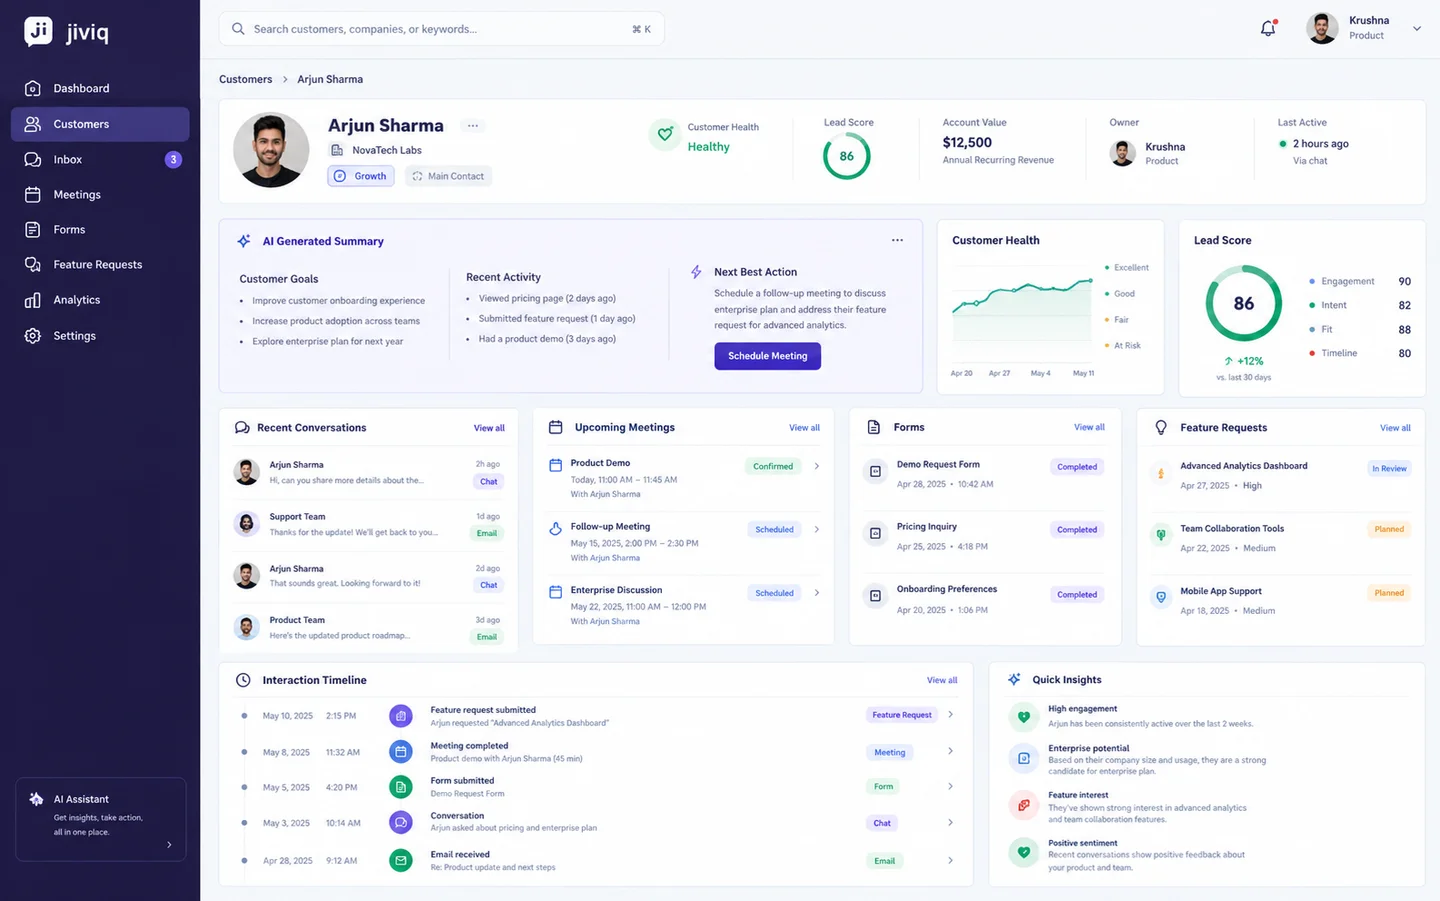Expand the Feature request submitted timeline chevron
Screen dimensions: 1440x901
click(950, 714)
